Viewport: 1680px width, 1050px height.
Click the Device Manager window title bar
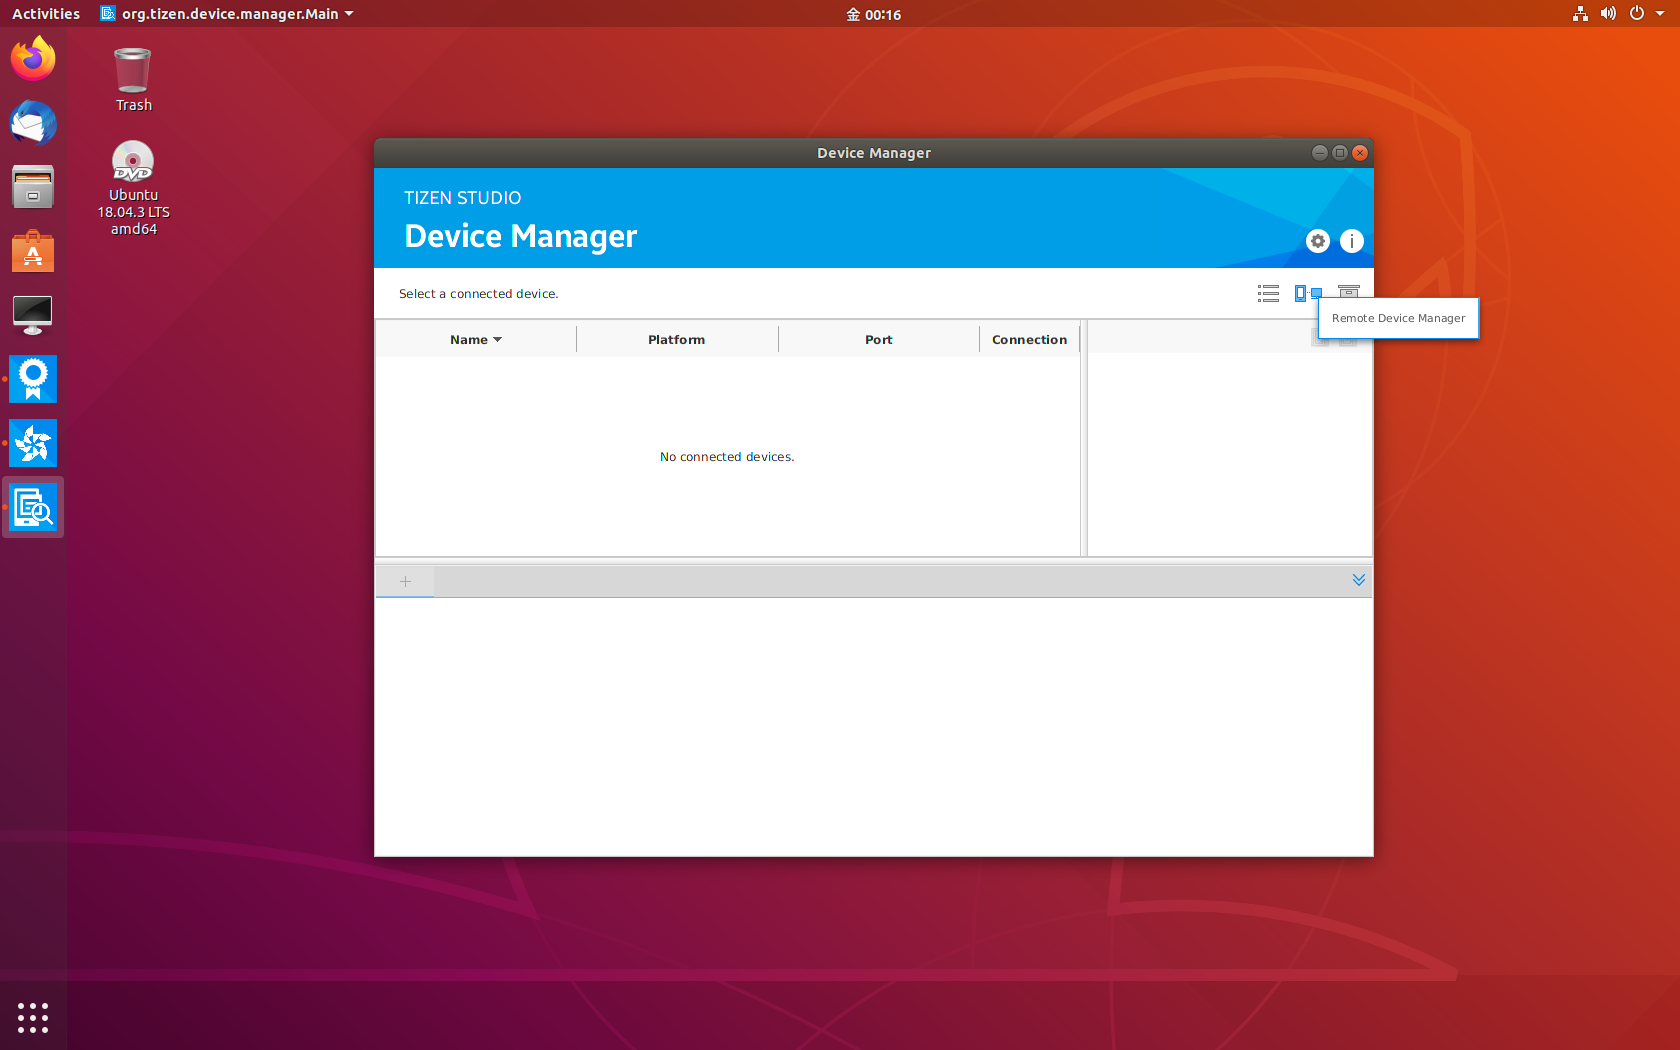[874, 153]
